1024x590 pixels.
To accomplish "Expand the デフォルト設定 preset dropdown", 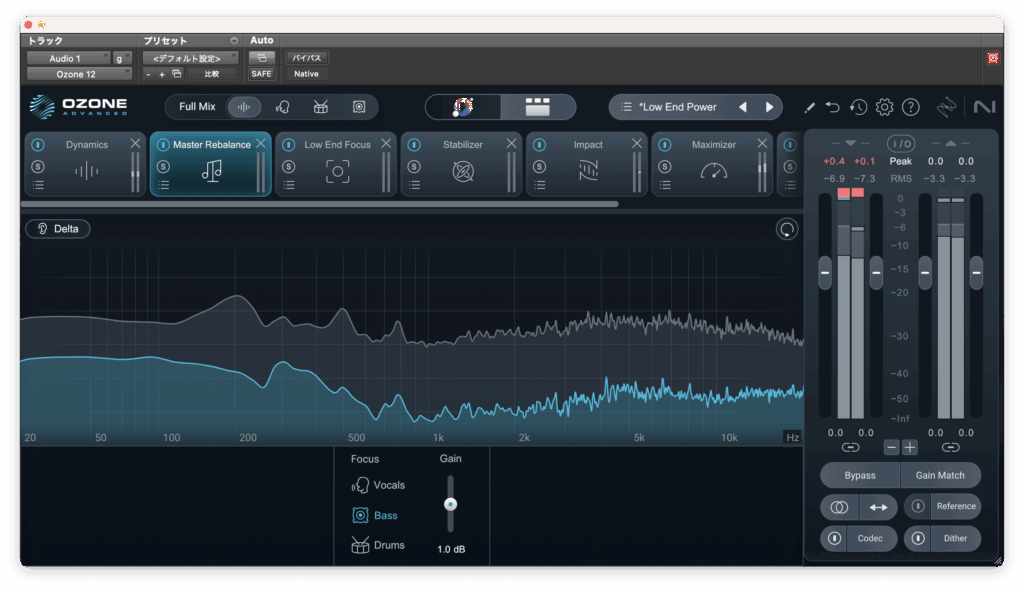I will pos(190,59).
